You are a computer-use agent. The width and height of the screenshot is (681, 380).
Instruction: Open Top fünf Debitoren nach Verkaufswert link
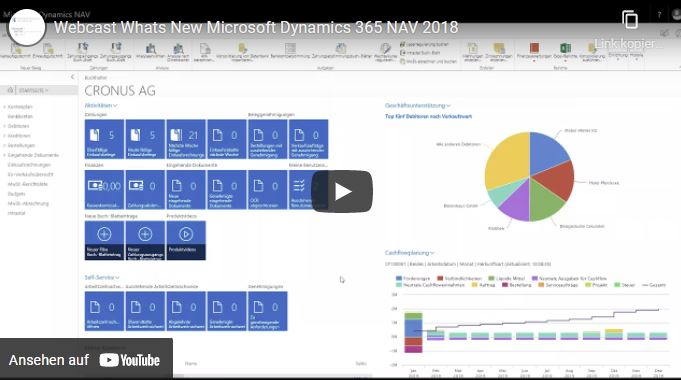428,116
